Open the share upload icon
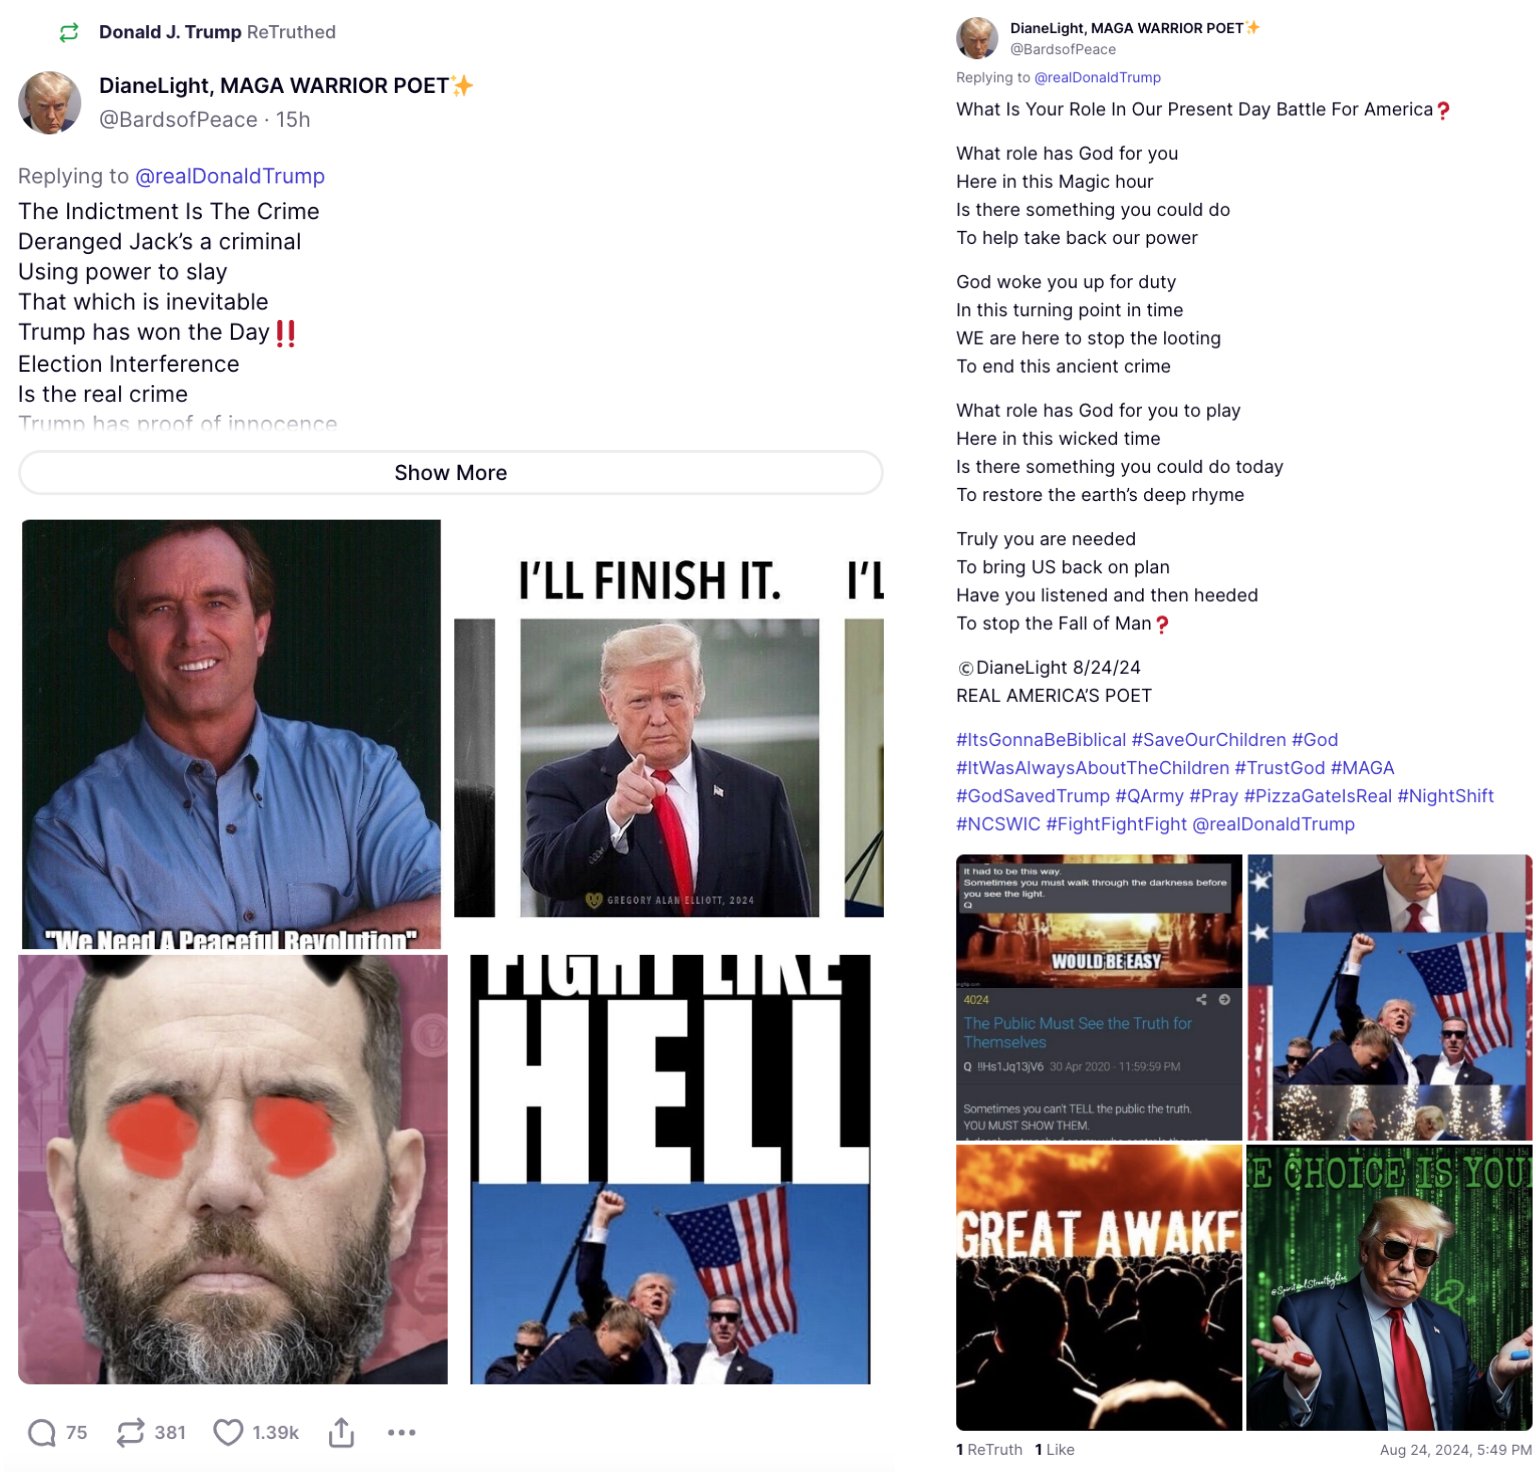Screen dimensions: 1536x1474 341,1433
